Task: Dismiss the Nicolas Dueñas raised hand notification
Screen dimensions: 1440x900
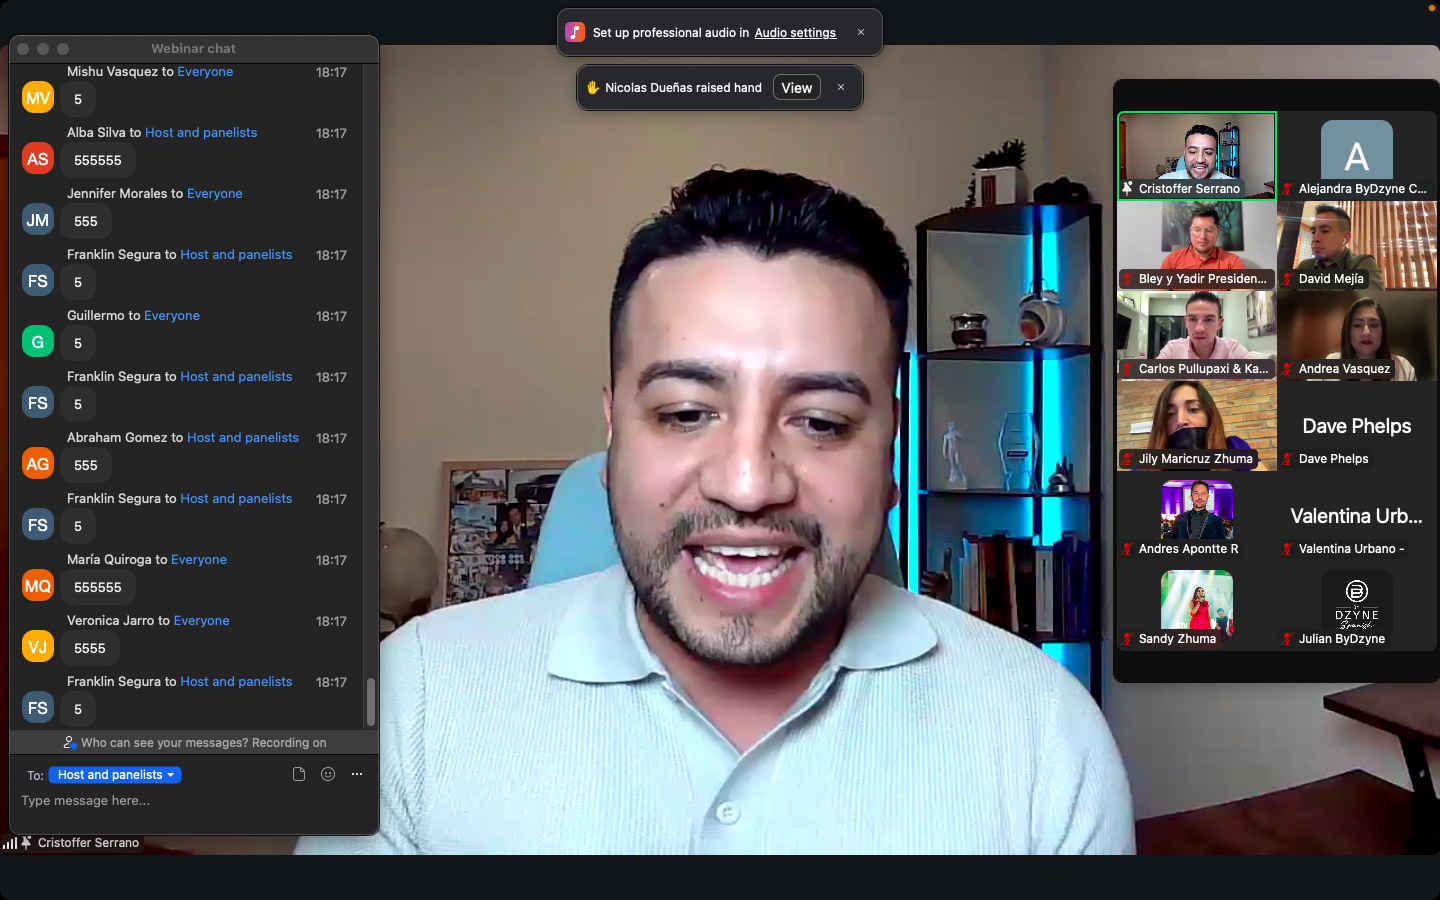Action: tap(841, 87)
